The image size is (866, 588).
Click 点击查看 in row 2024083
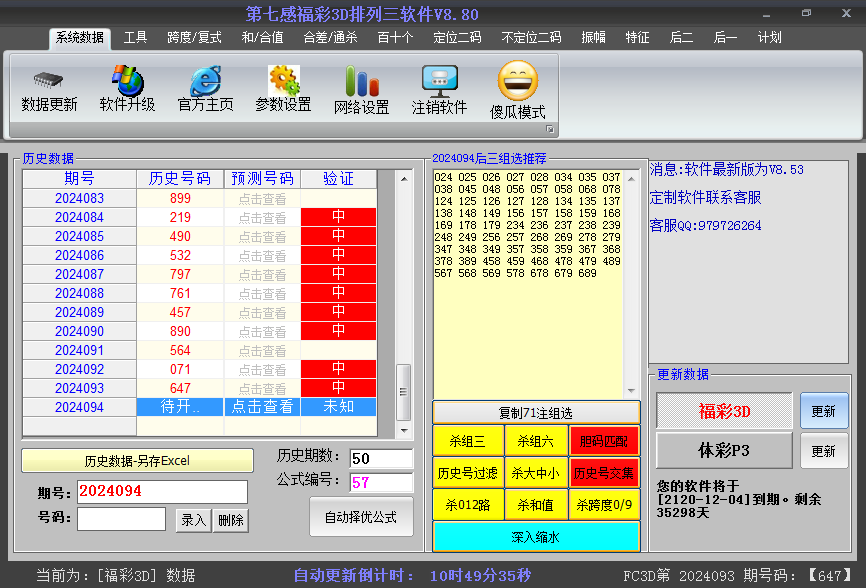click(x=262, y=199)
